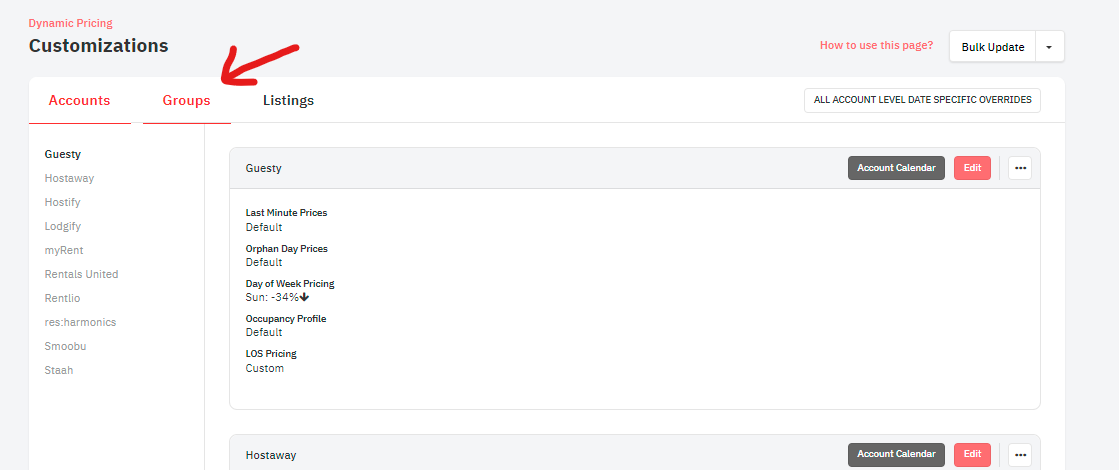
Task: Select res:harmonics in the sidebar
Action: coord(80,322)
